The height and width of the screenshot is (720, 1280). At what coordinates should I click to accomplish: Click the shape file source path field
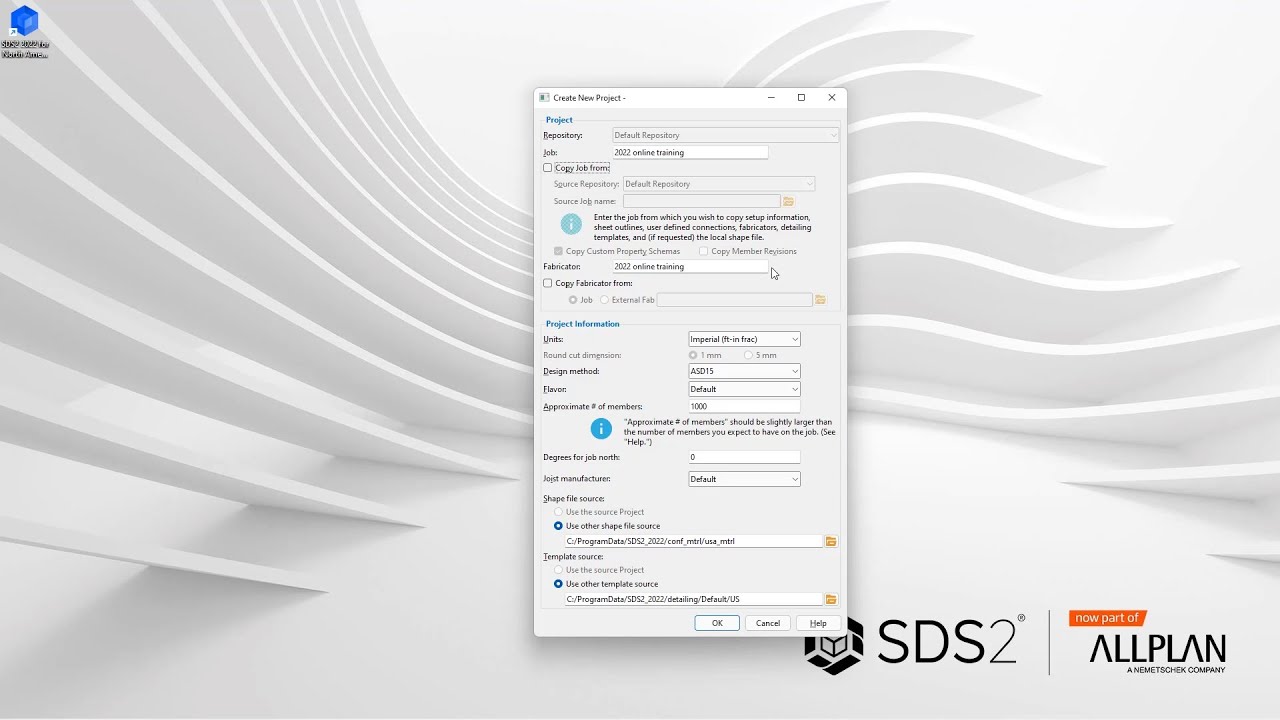pos(693,541)
